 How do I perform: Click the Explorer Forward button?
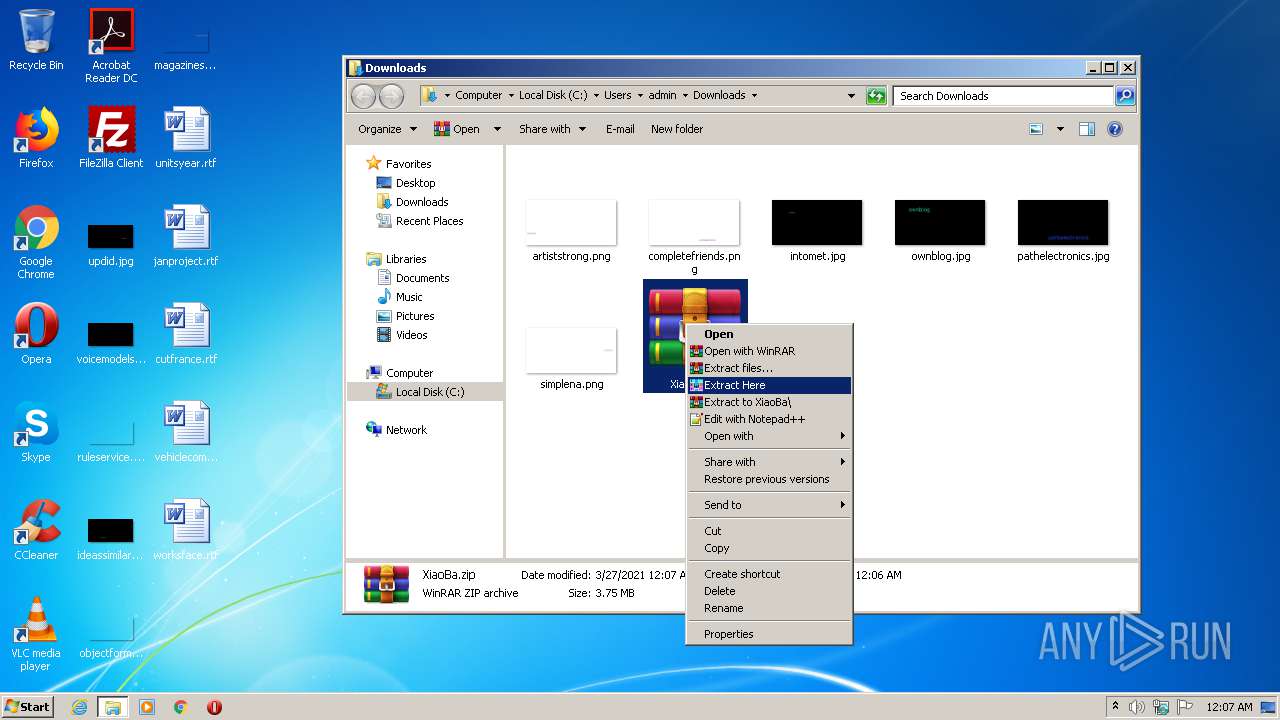tap(391, 96)
